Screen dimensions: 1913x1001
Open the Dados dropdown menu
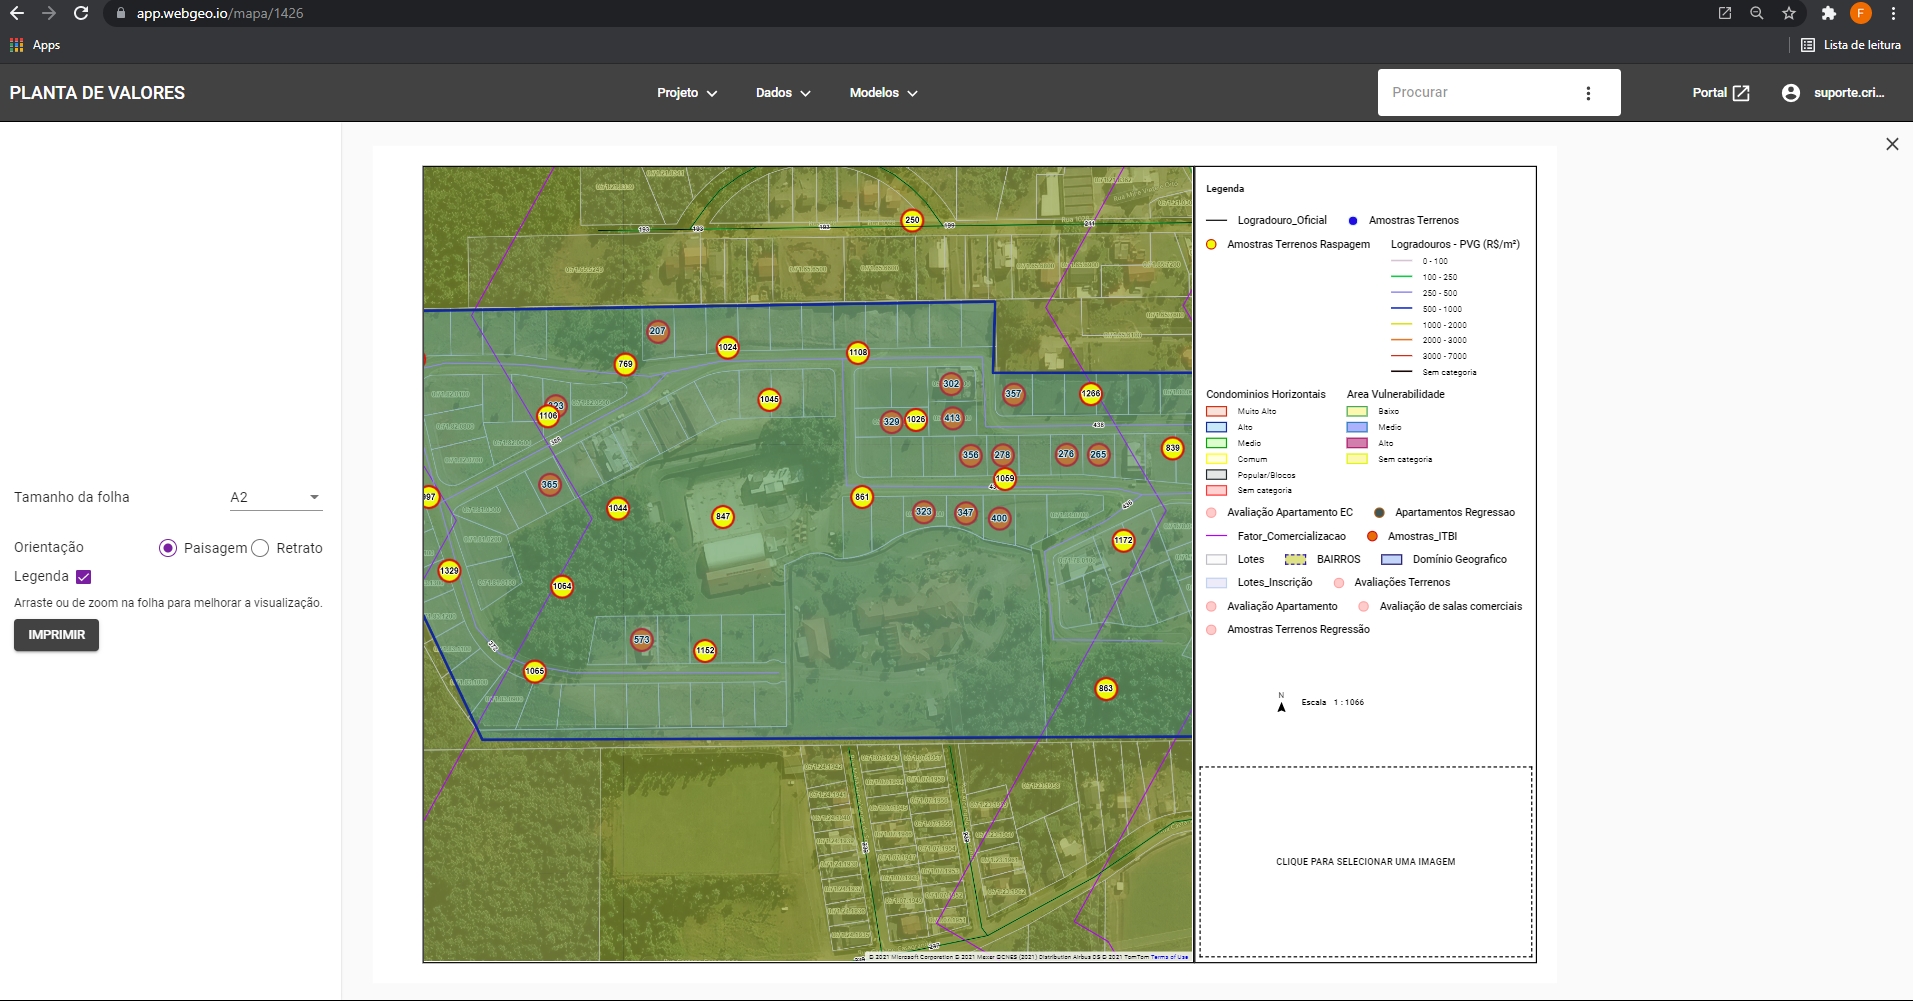point(783,93)
